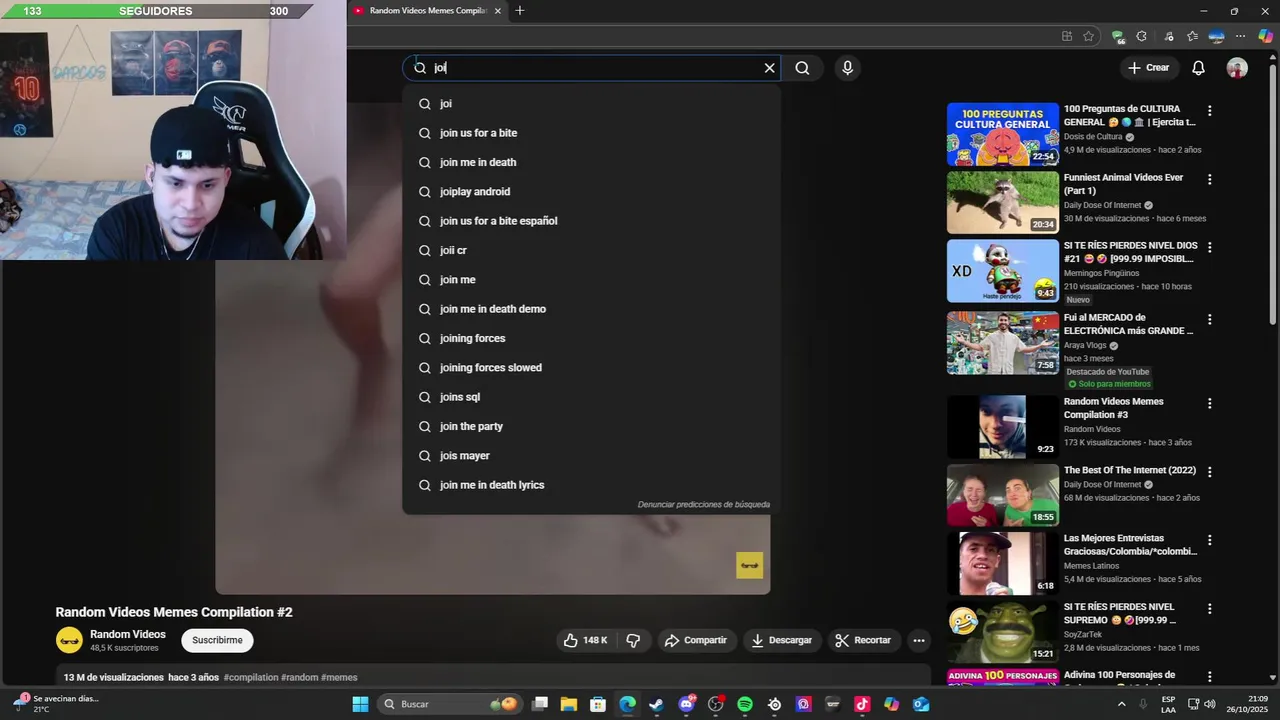The height and width of the screenshot is (720, 1280).
Task: Open options menu for 'Fui al MERCADO de ELECTRÓNICA'
Action: pos(1209,320)
